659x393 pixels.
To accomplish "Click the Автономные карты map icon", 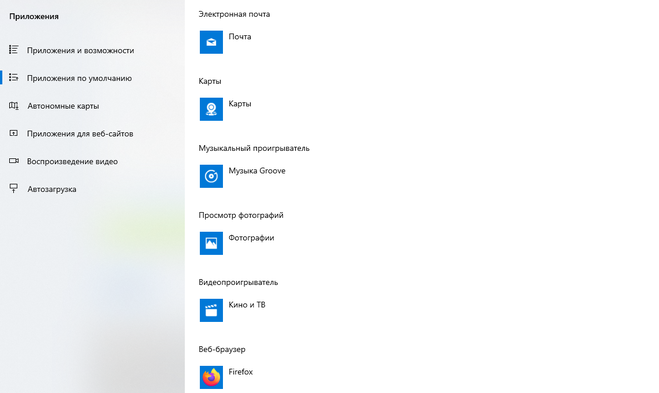I will (13, 106).
